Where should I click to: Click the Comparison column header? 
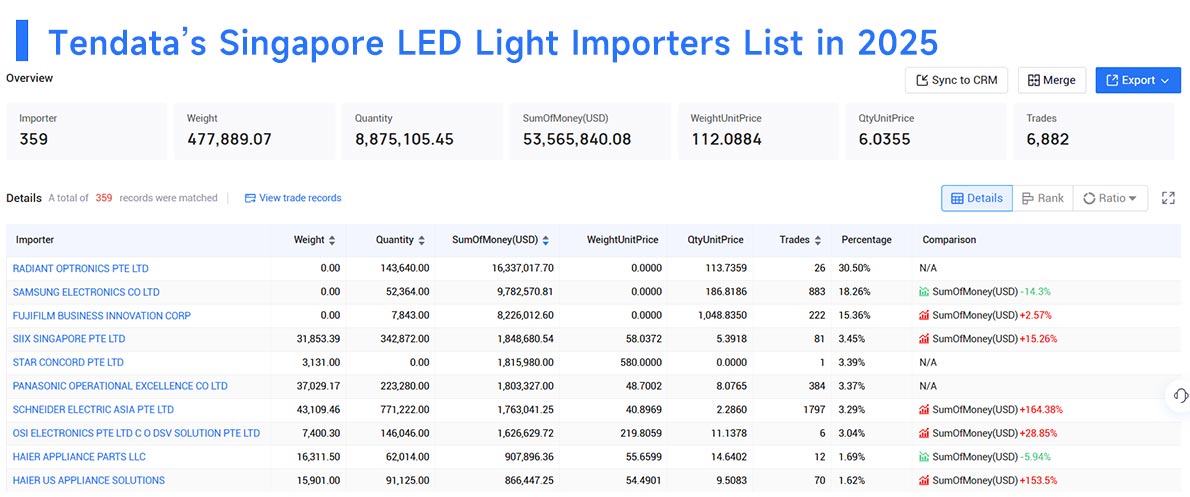click(949, 240)
